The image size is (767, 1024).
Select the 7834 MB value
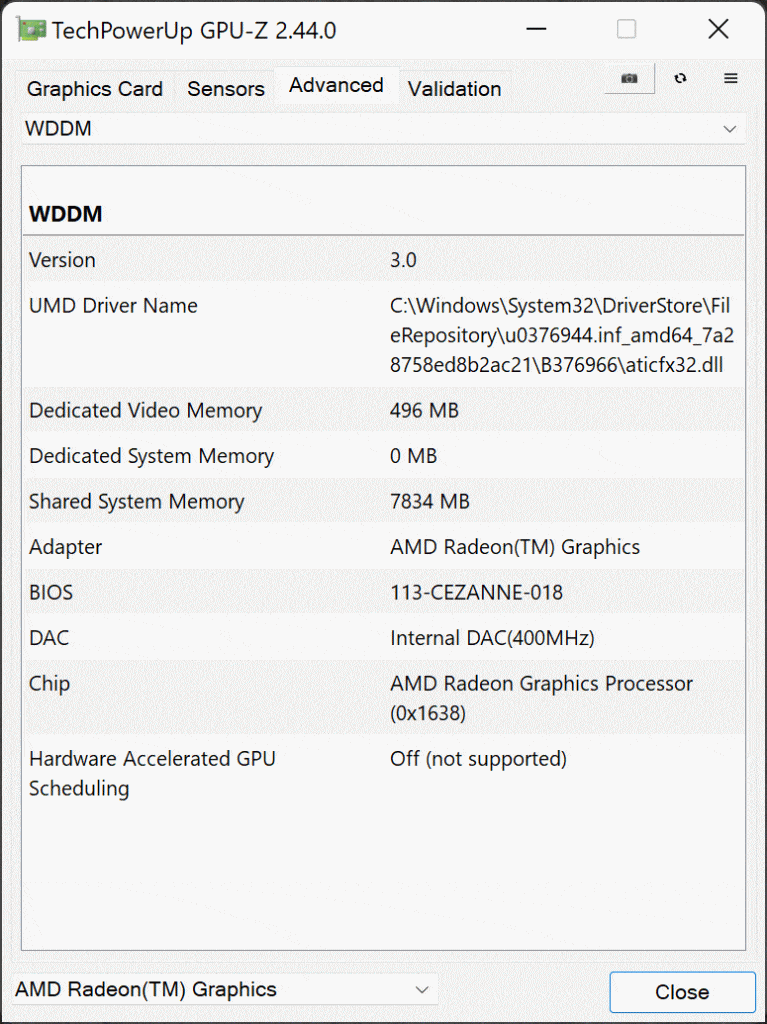click(x=429, y=502)
